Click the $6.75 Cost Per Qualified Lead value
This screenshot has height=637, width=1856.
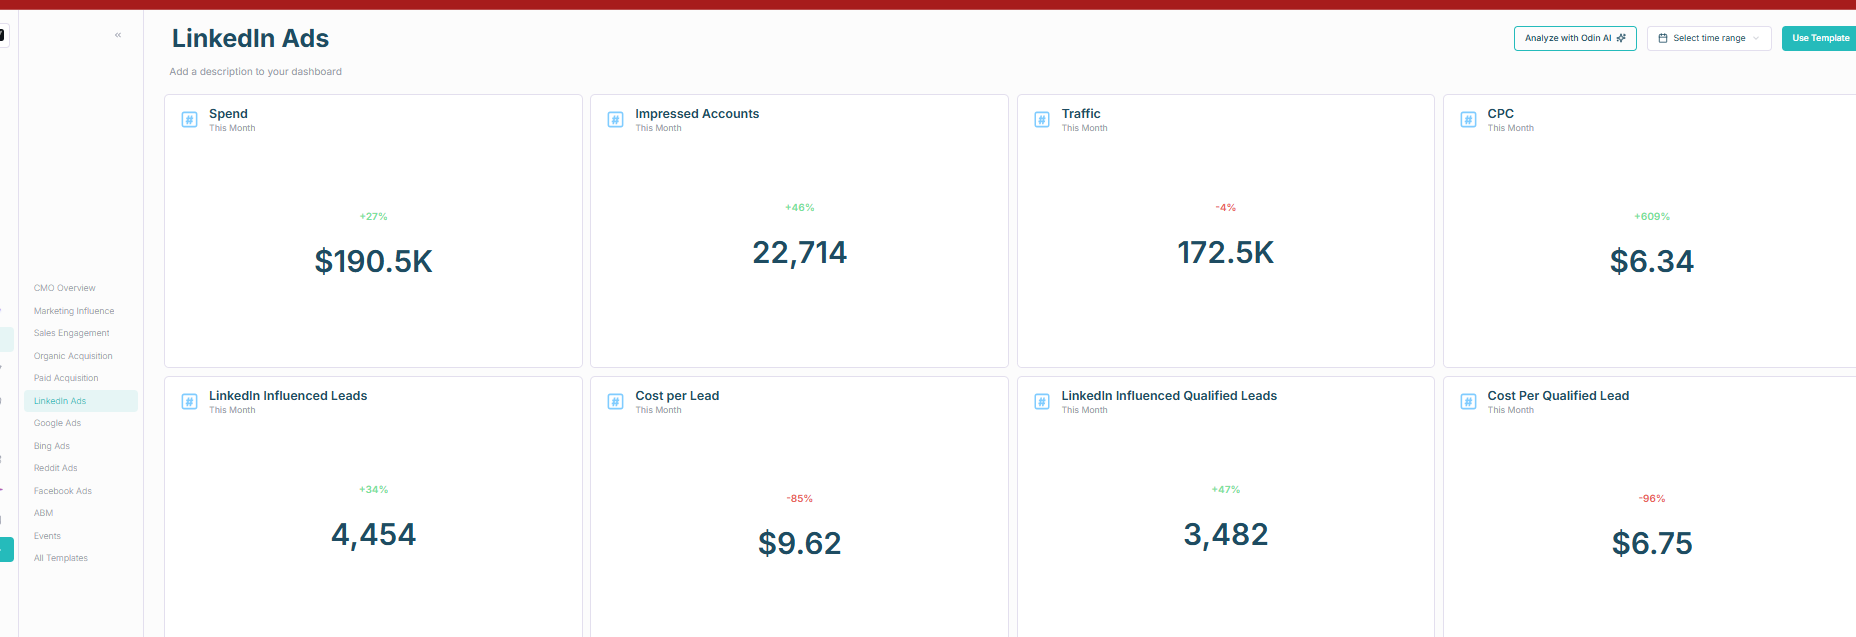[x=1652, y=544]
